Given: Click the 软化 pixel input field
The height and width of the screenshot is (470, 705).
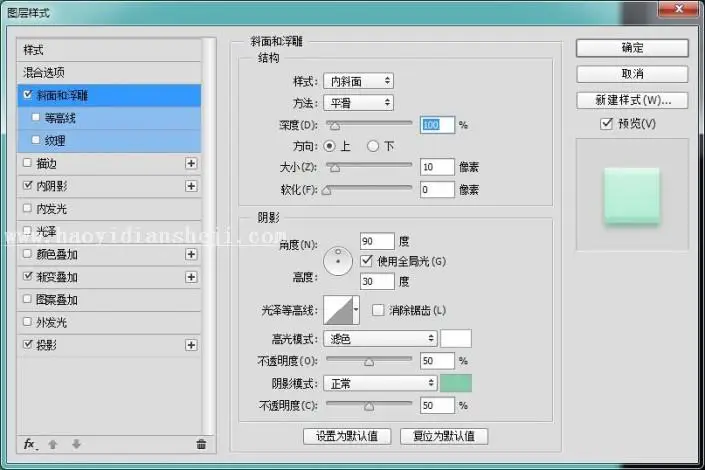Looking at the screenshot, I should point(437,189).
